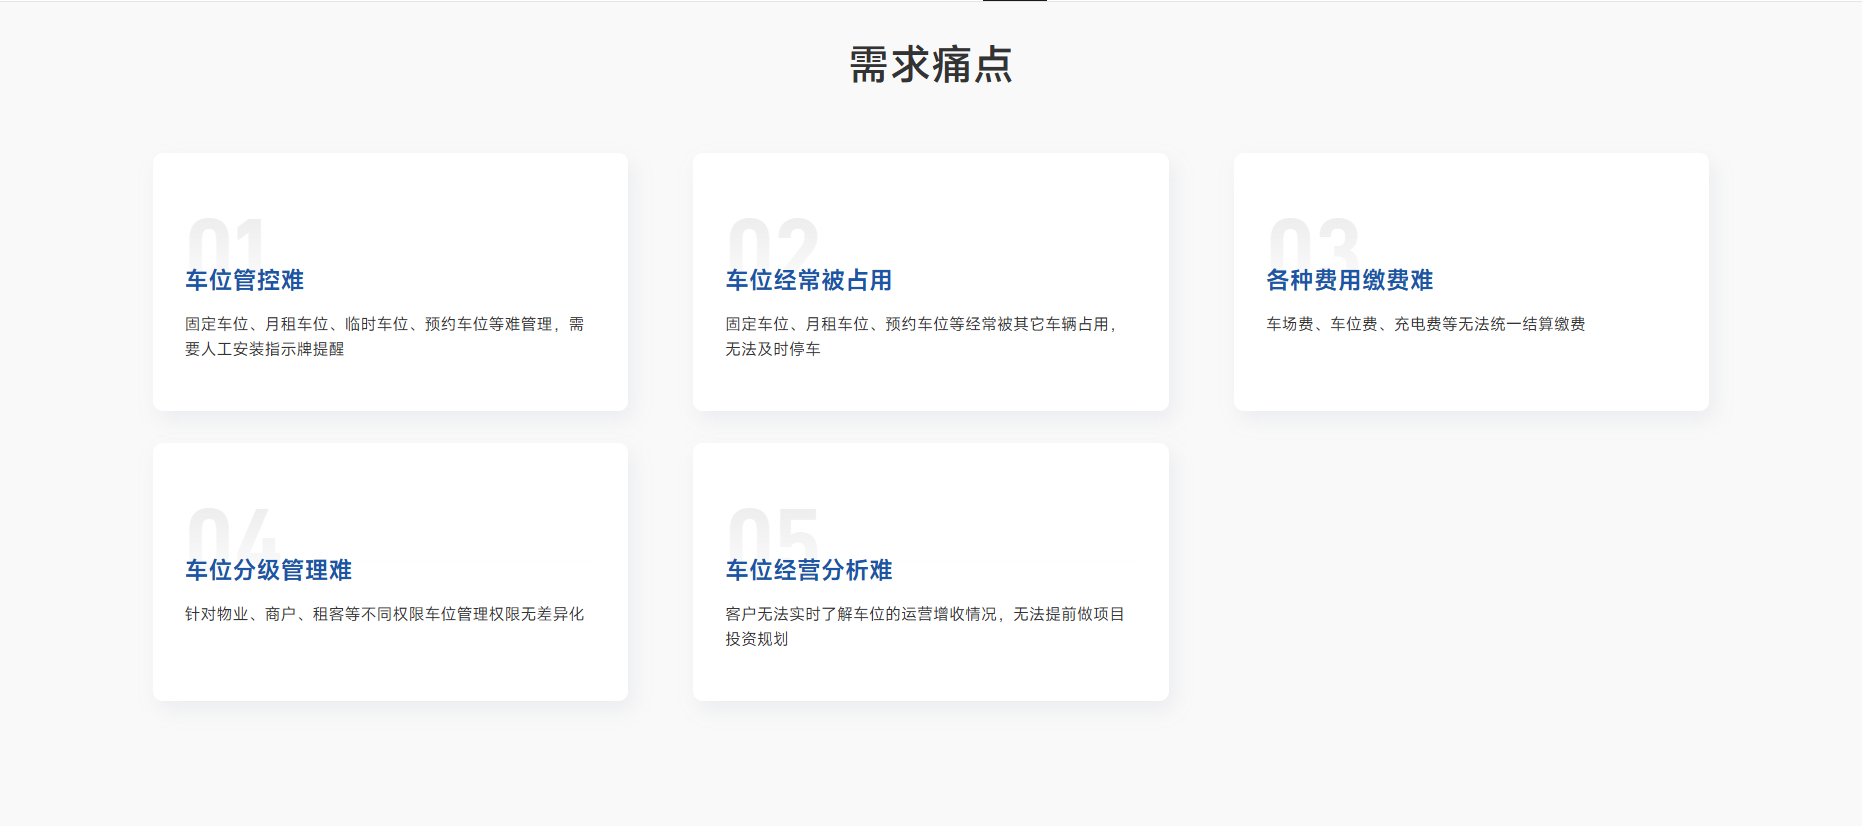Screen dimensions: 1862x826
Task: Open the 车位经常被占用 card title
Action: (808, 280)
